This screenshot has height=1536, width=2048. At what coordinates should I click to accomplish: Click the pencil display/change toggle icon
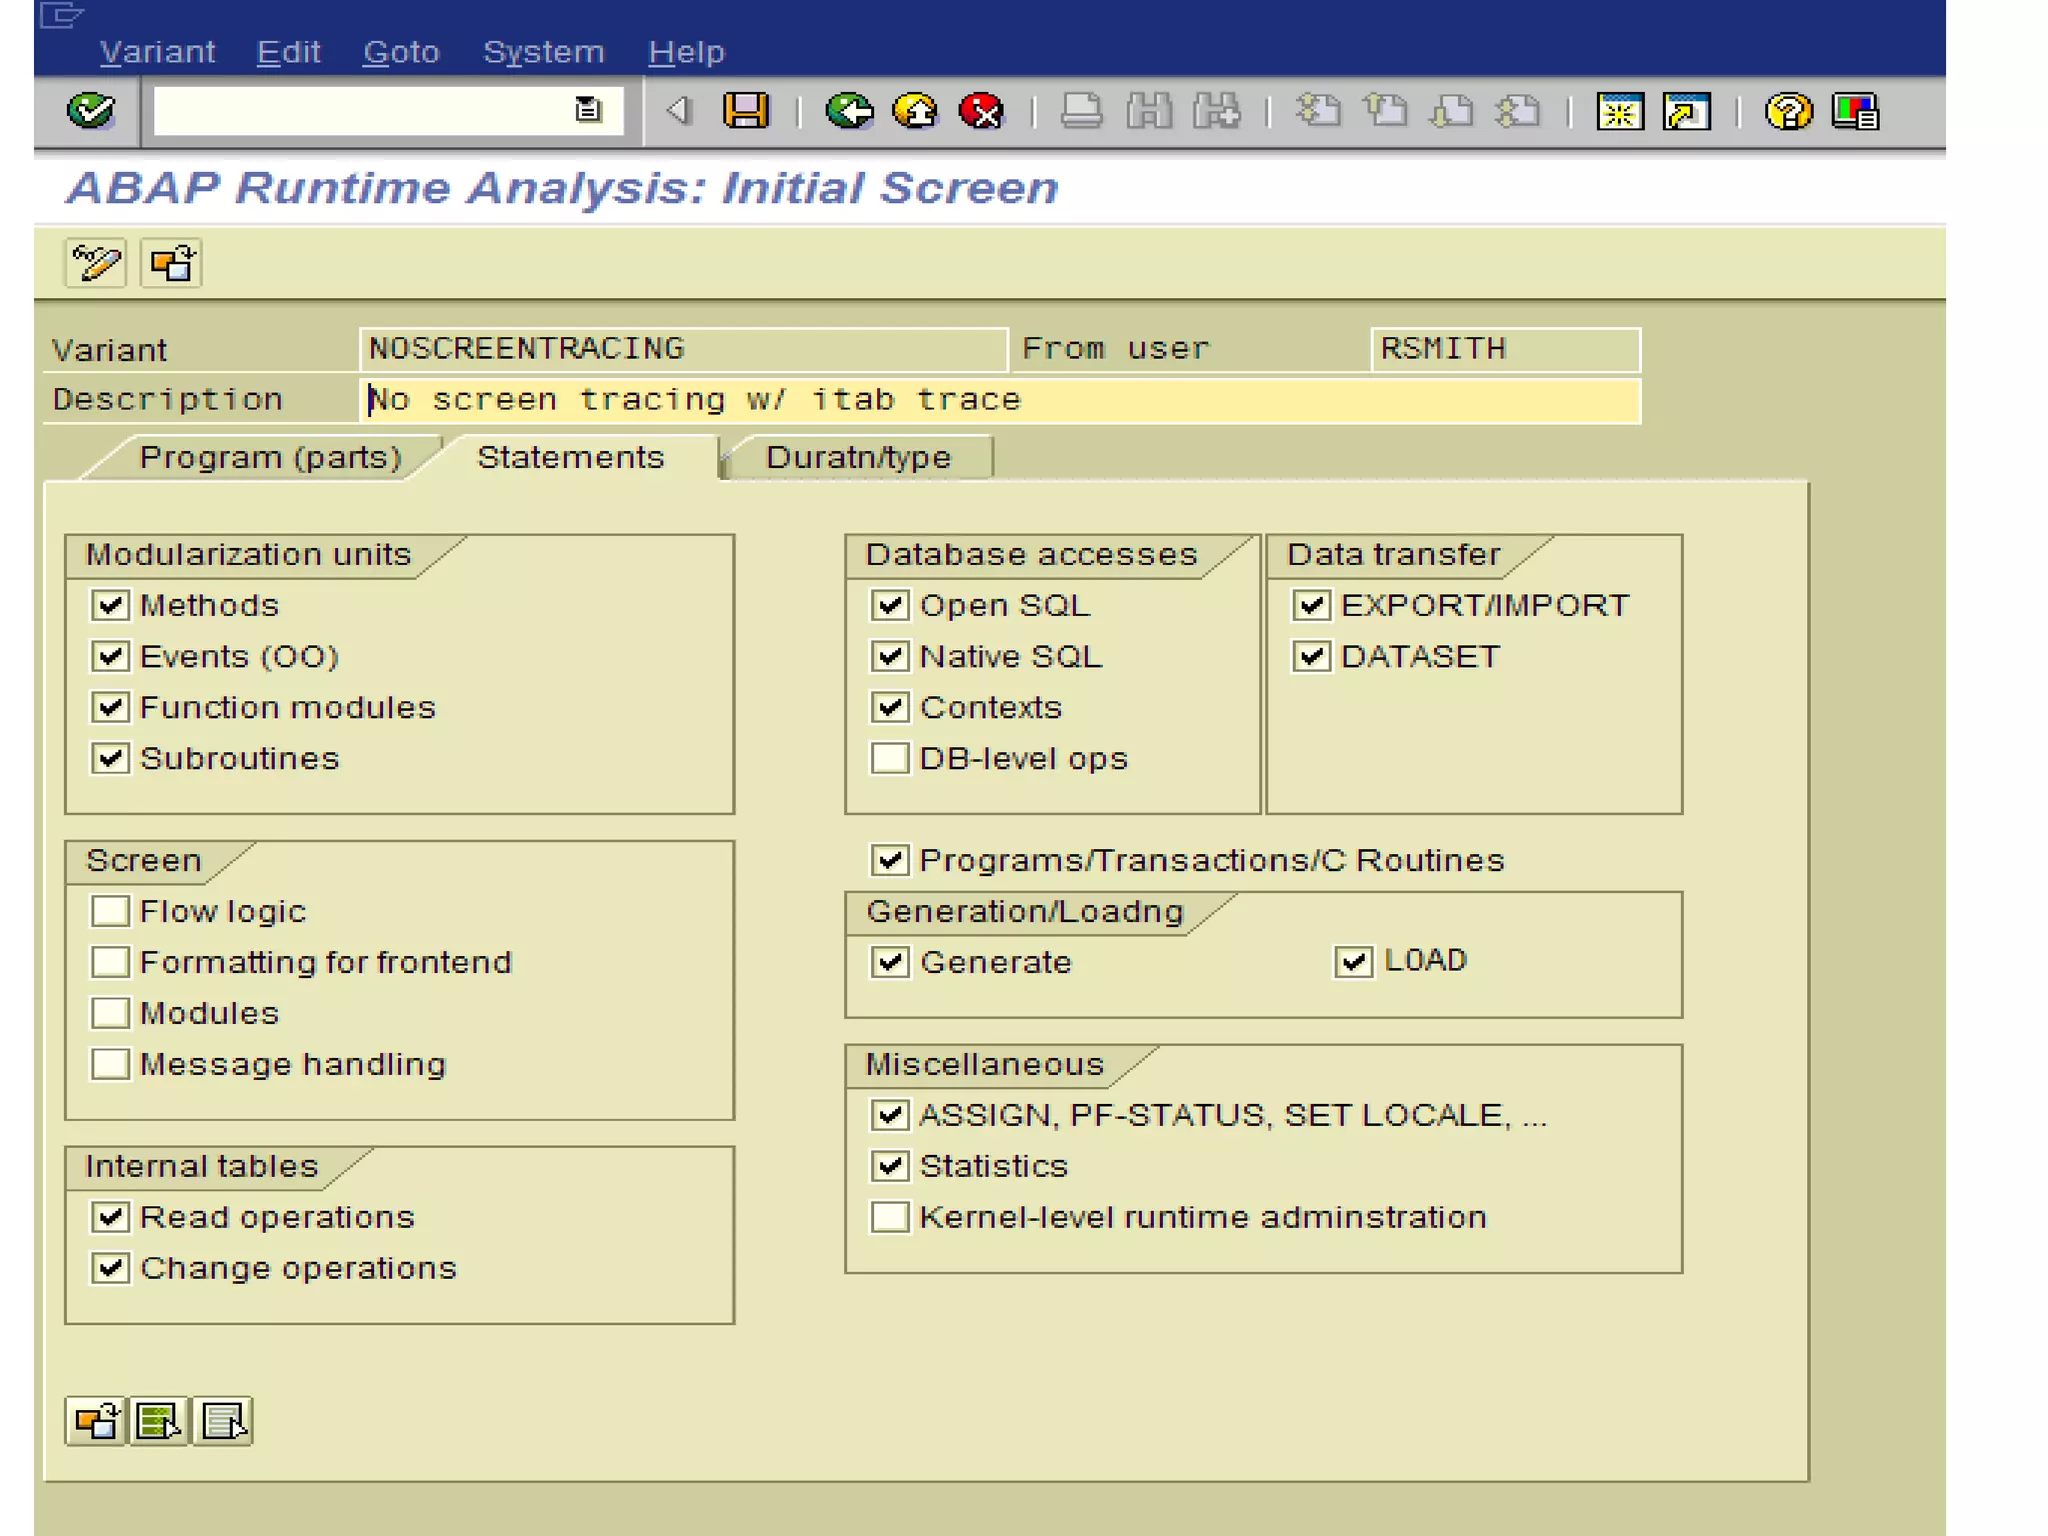[96, 264]
